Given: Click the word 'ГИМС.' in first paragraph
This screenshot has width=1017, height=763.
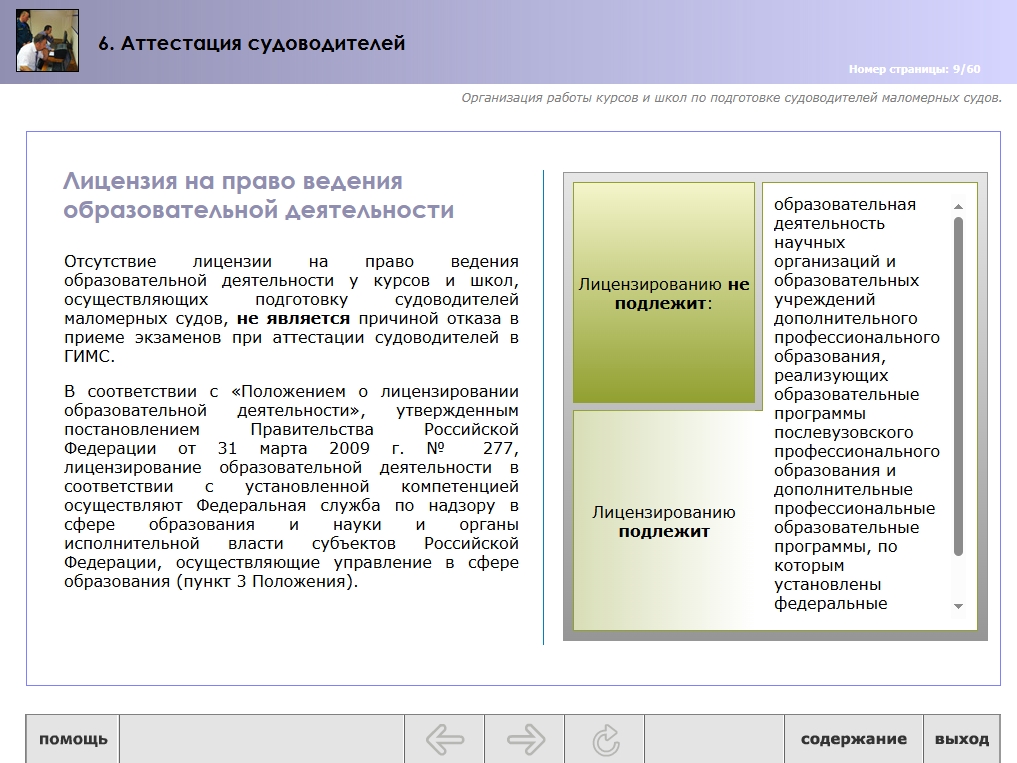Looking at the screenshot, I should (90, 356).
